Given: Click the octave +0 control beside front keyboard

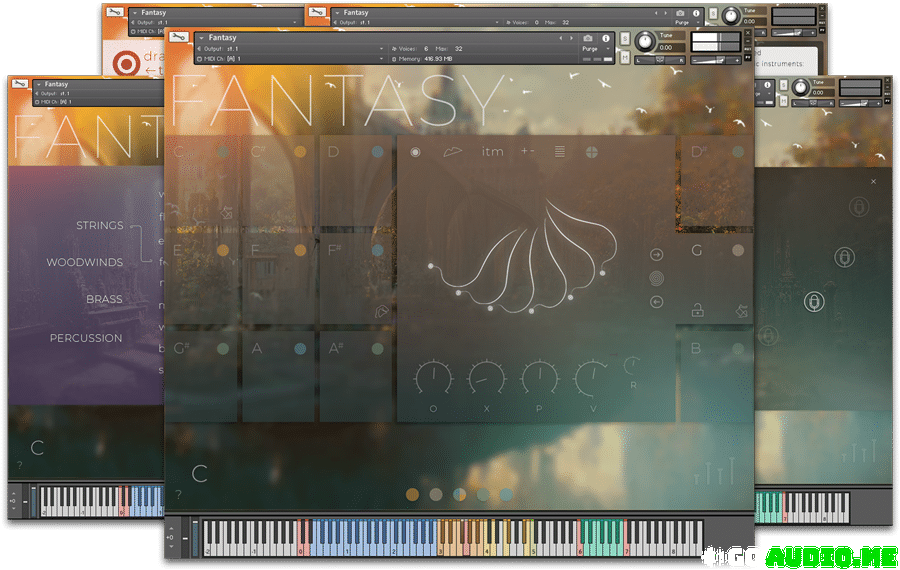Looking at the screenshot, I should point(169,538).
